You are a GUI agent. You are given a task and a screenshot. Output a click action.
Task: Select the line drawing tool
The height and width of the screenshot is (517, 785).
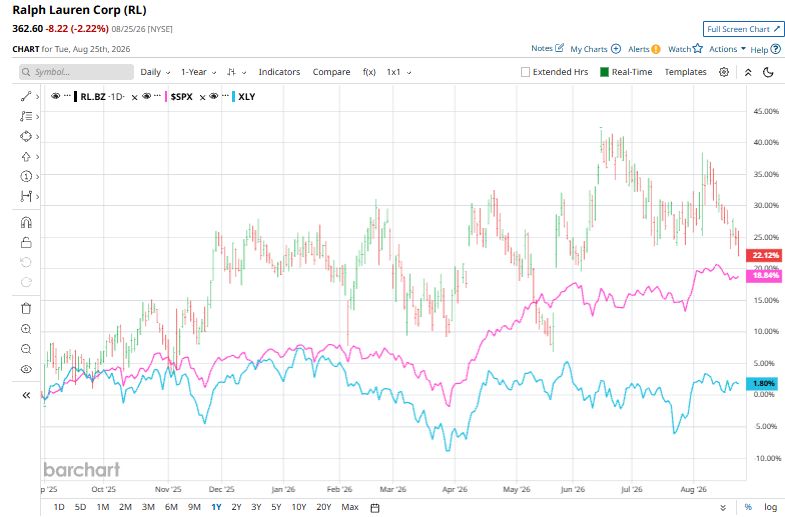[x=26, y=96]
